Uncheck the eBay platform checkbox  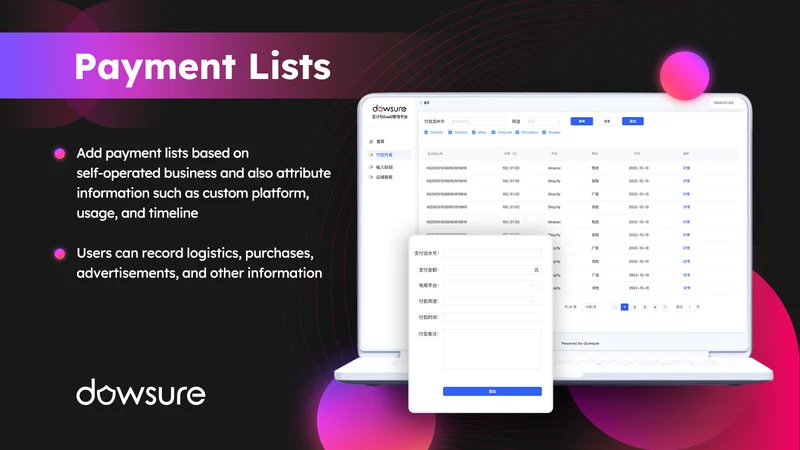pos(473,132)
